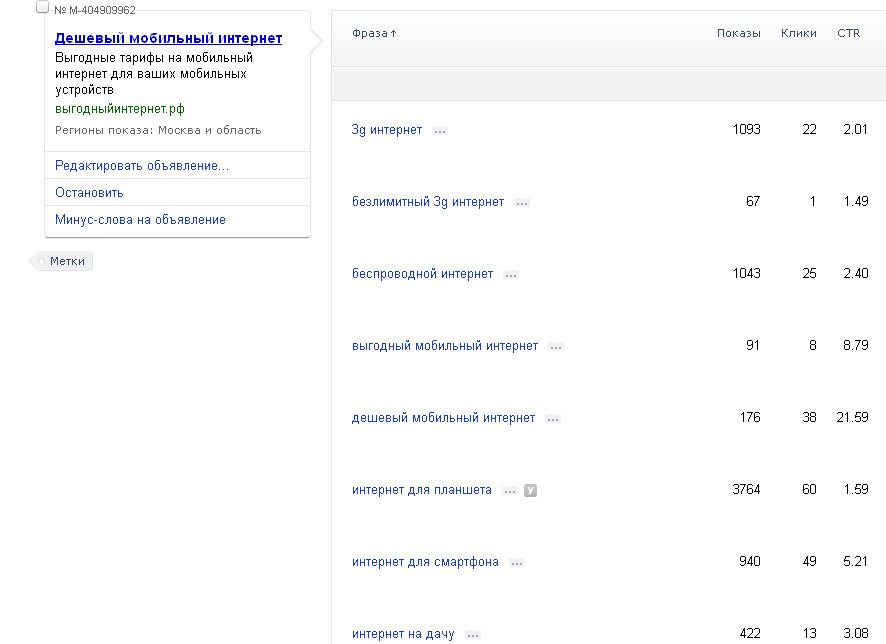The image size is (886, 644).
Task: Tick the checkbox next to ad M-404909962
Action: click(x=42, y=7)
